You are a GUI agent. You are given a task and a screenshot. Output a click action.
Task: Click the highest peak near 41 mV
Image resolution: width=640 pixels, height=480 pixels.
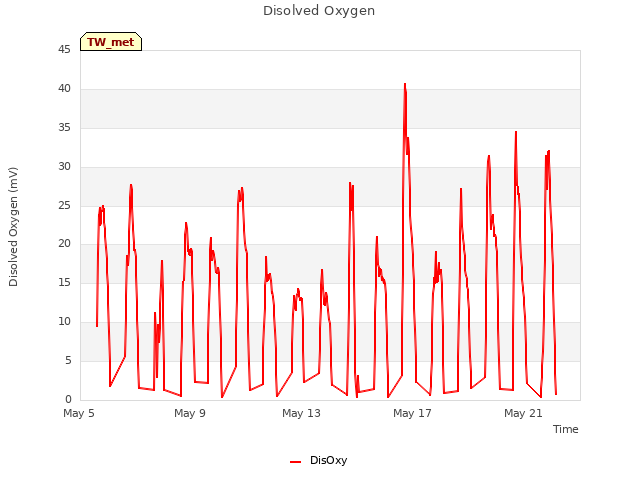405,84
